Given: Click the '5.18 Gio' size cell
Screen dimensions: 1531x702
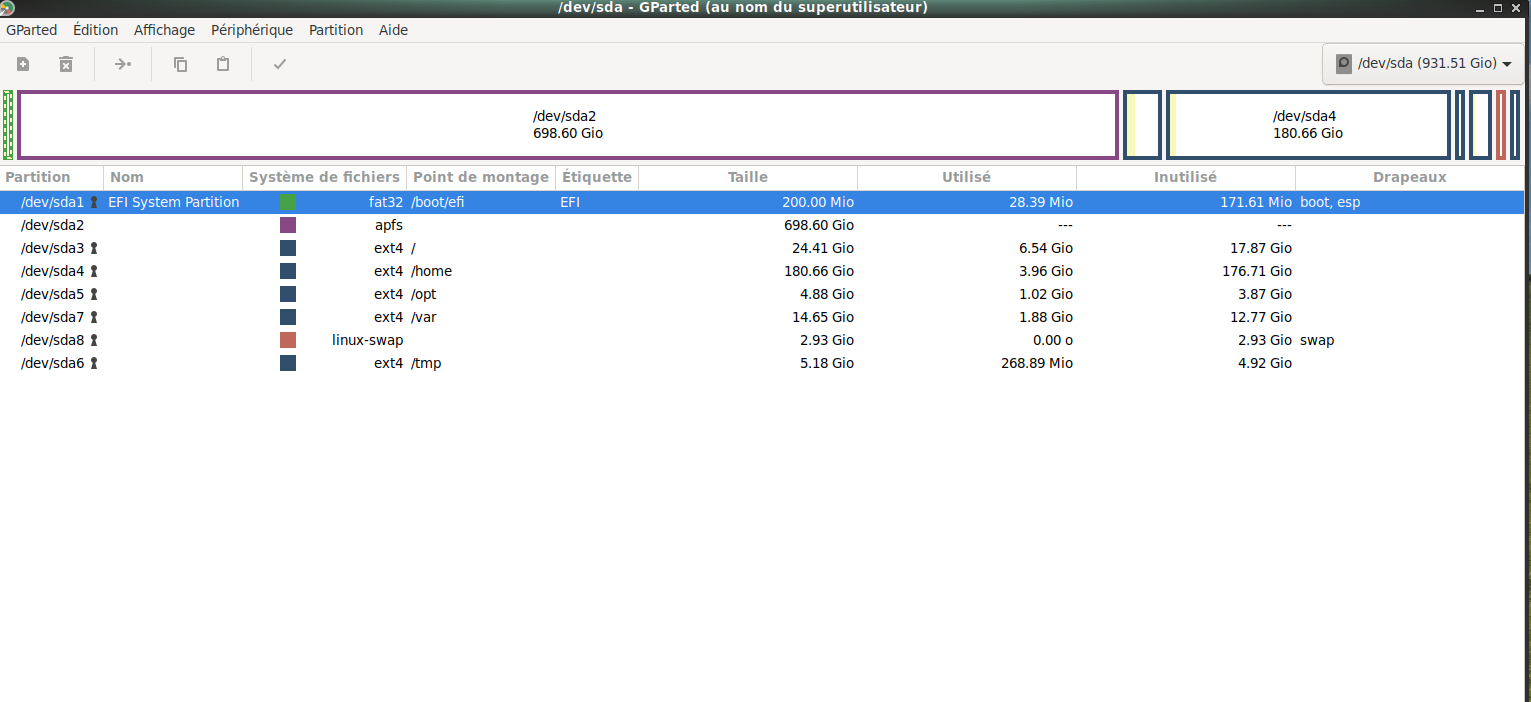Looking at the screenshot, I should pyautogui.click(x=826, y=363).
